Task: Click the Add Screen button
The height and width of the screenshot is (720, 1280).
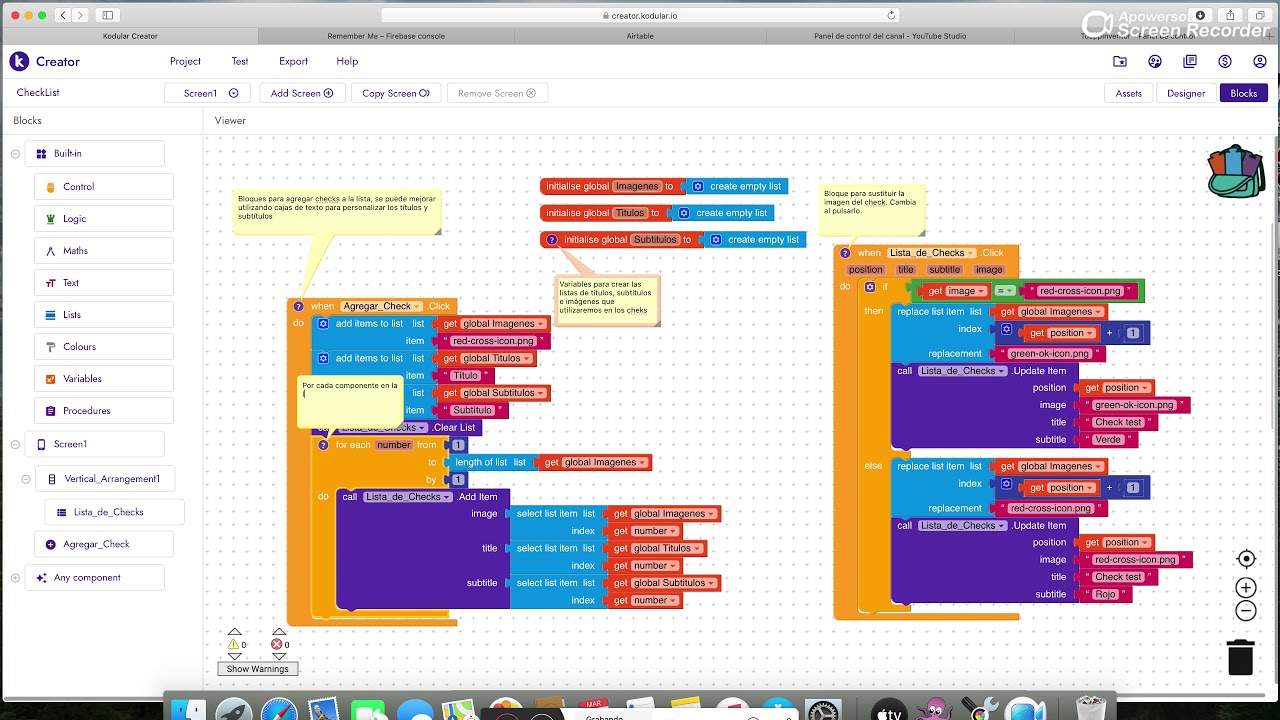Action: [x=301, y=92]
